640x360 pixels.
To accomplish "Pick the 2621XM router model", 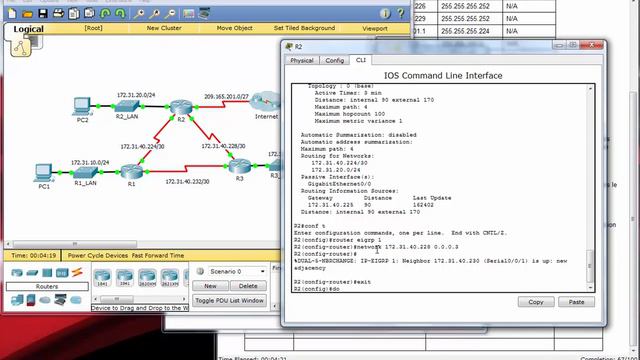I will pyautogui.click(x=170, y=278).
